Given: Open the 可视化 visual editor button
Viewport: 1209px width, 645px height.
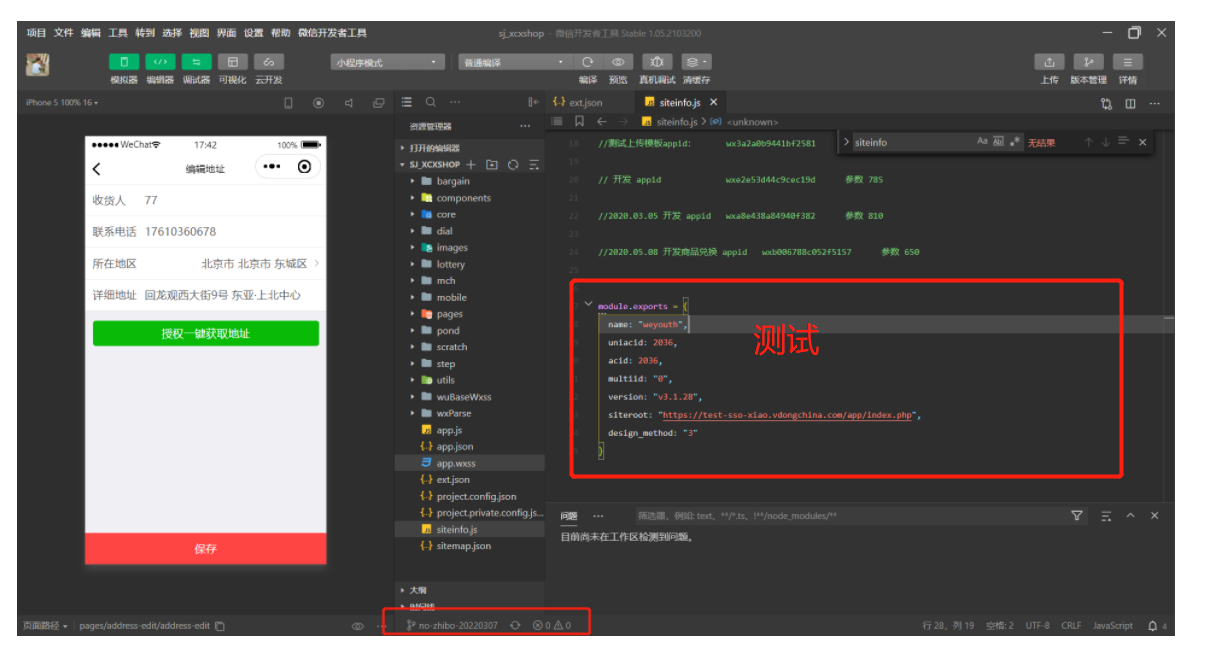Looking at the screenshot, I should (232, 62).
